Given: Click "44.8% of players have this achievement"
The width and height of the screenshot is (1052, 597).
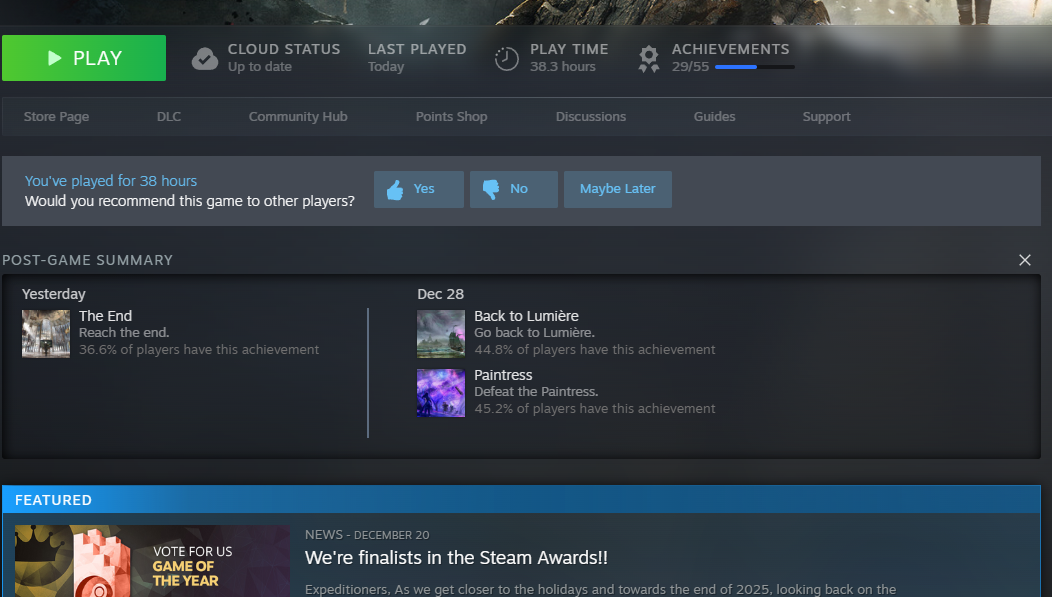Looking at the screenshot, I should pos(594,349).
